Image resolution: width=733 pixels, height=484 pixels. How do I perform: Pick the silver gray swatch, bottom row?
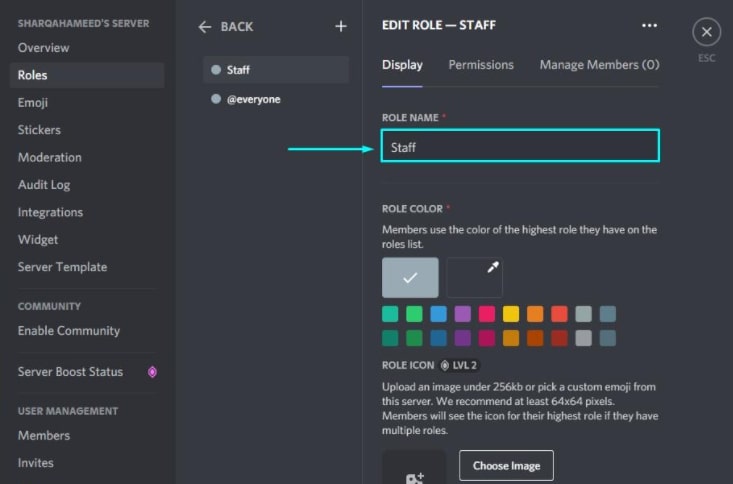click(583, 338)
